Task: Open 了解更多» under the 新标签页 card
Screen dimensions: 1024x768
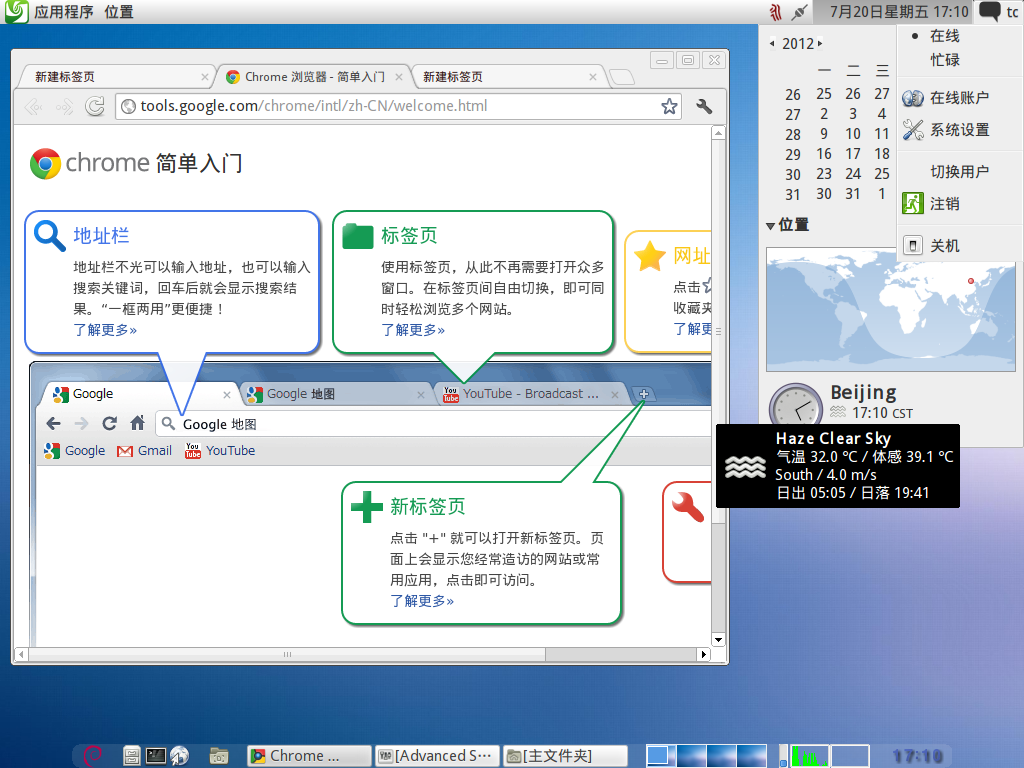Action: click(x=422, y=601)
